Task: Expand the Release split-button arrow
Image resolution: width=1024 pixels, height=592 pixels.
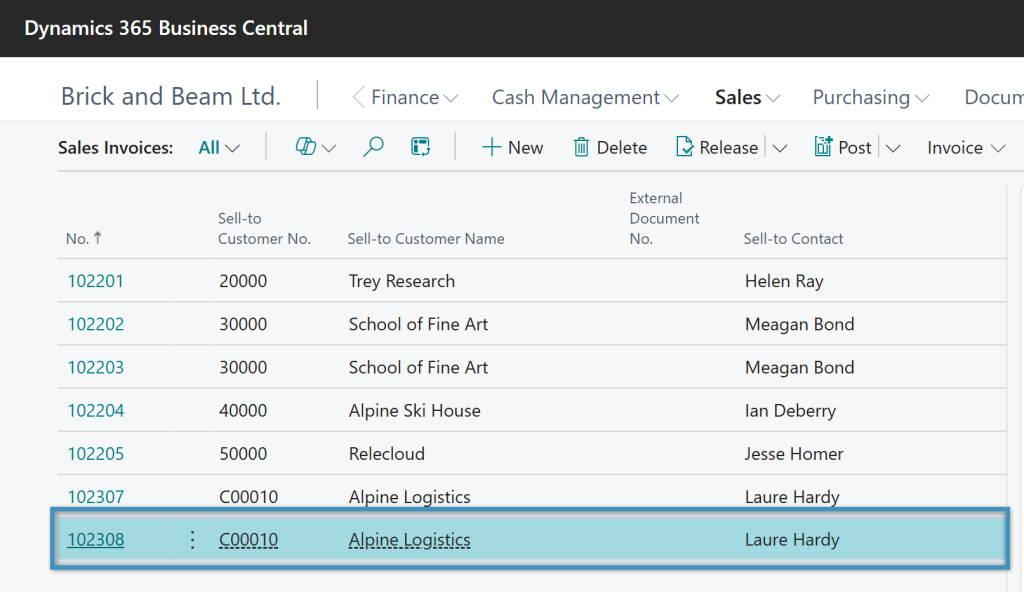Action: coord(780,148)
